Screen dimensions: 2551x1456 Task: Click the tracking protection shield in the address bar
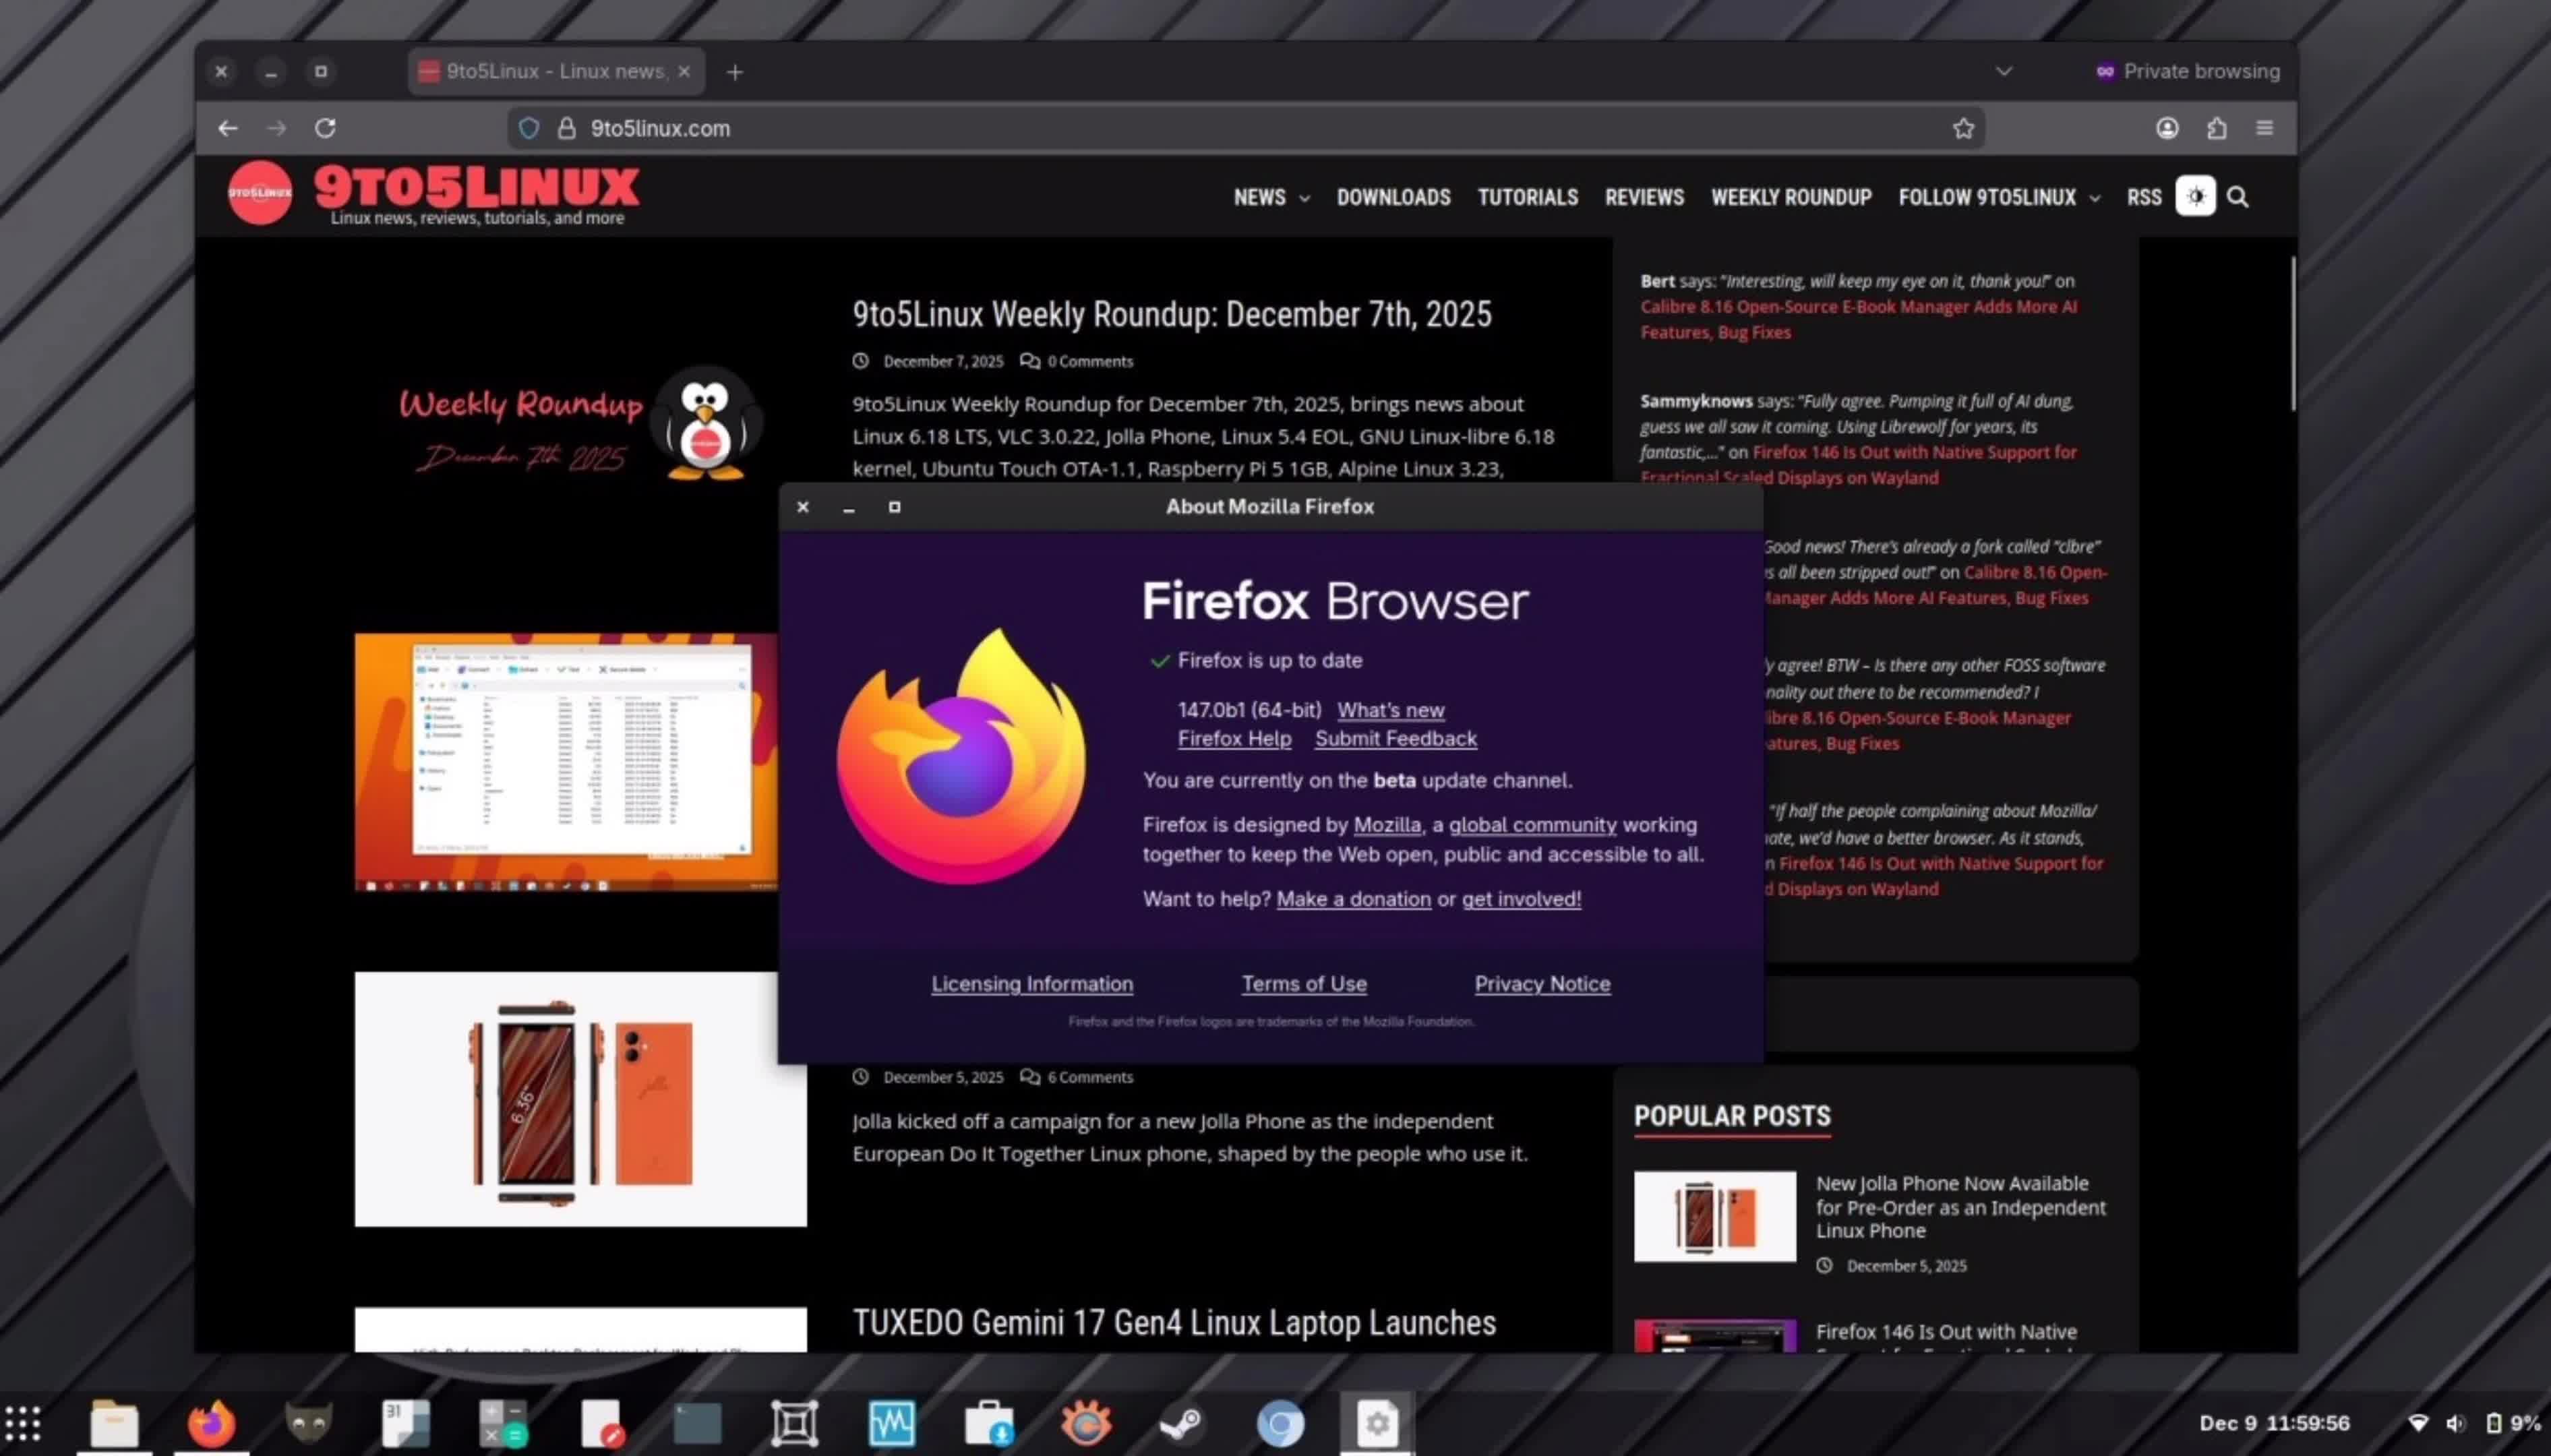click(529, 128)
